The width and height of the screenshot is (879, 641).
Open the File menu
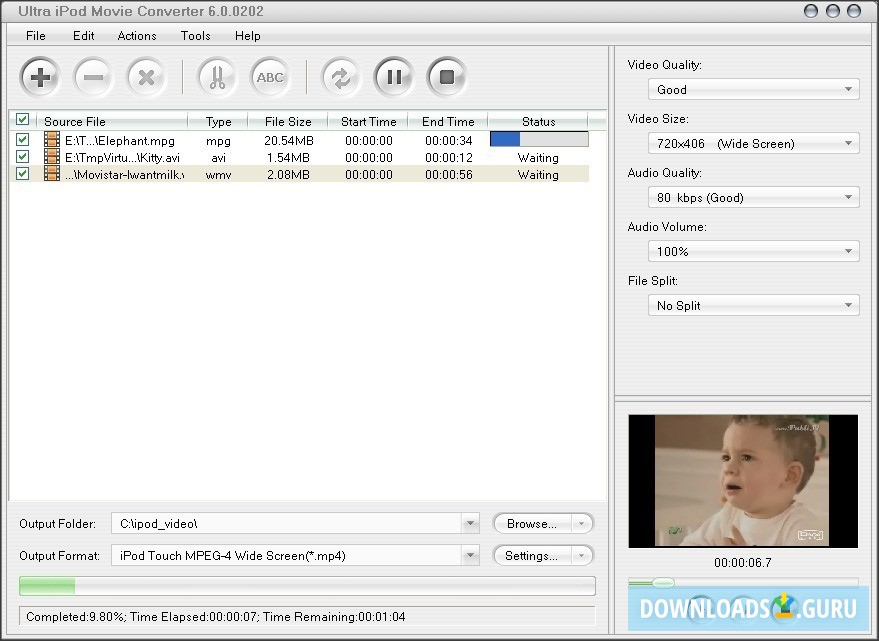click(36, 36)
